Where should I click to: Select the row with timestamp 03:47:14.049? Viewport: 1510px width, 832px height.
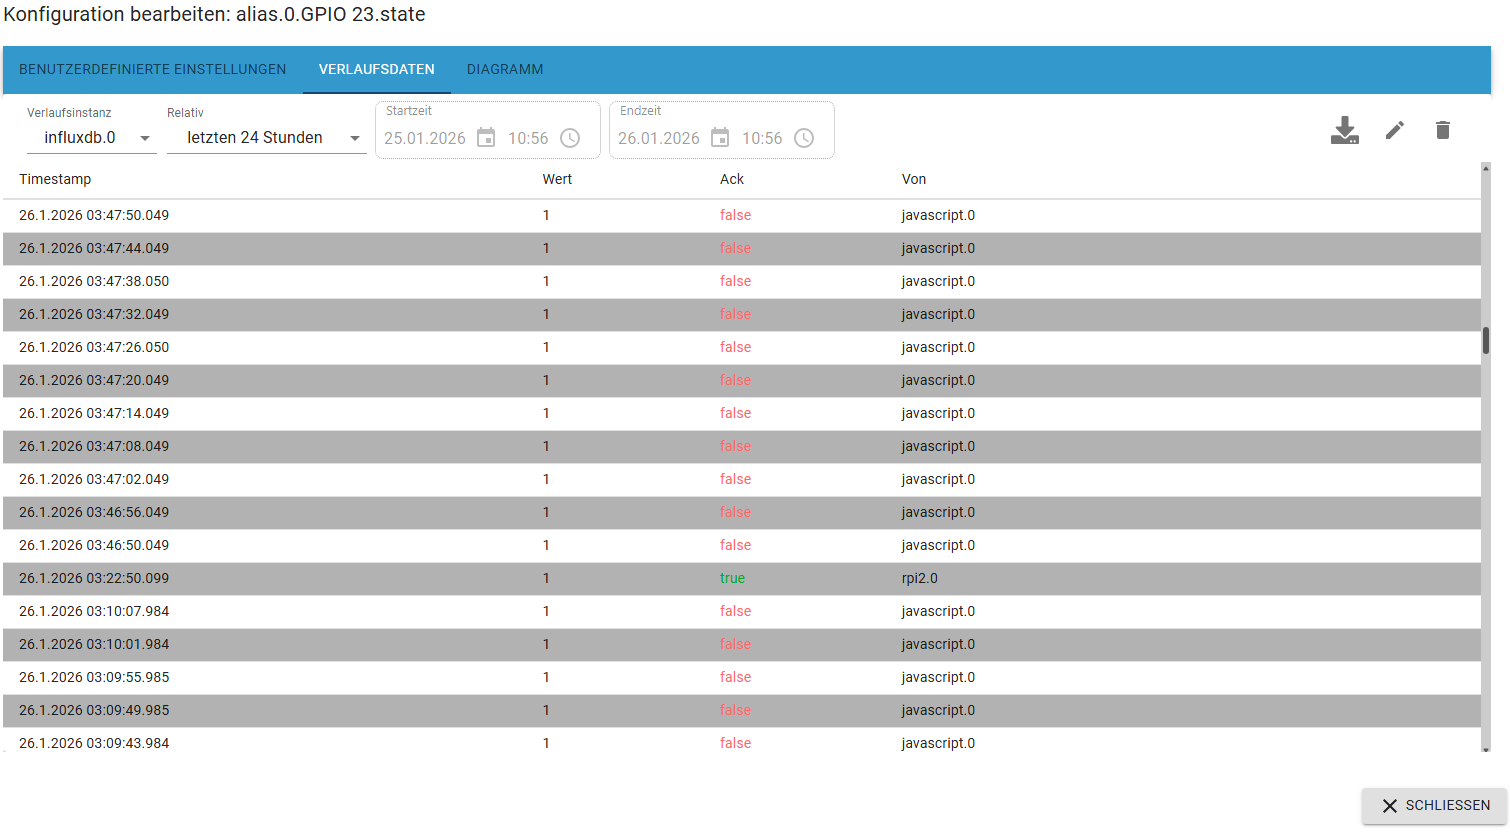742,413
